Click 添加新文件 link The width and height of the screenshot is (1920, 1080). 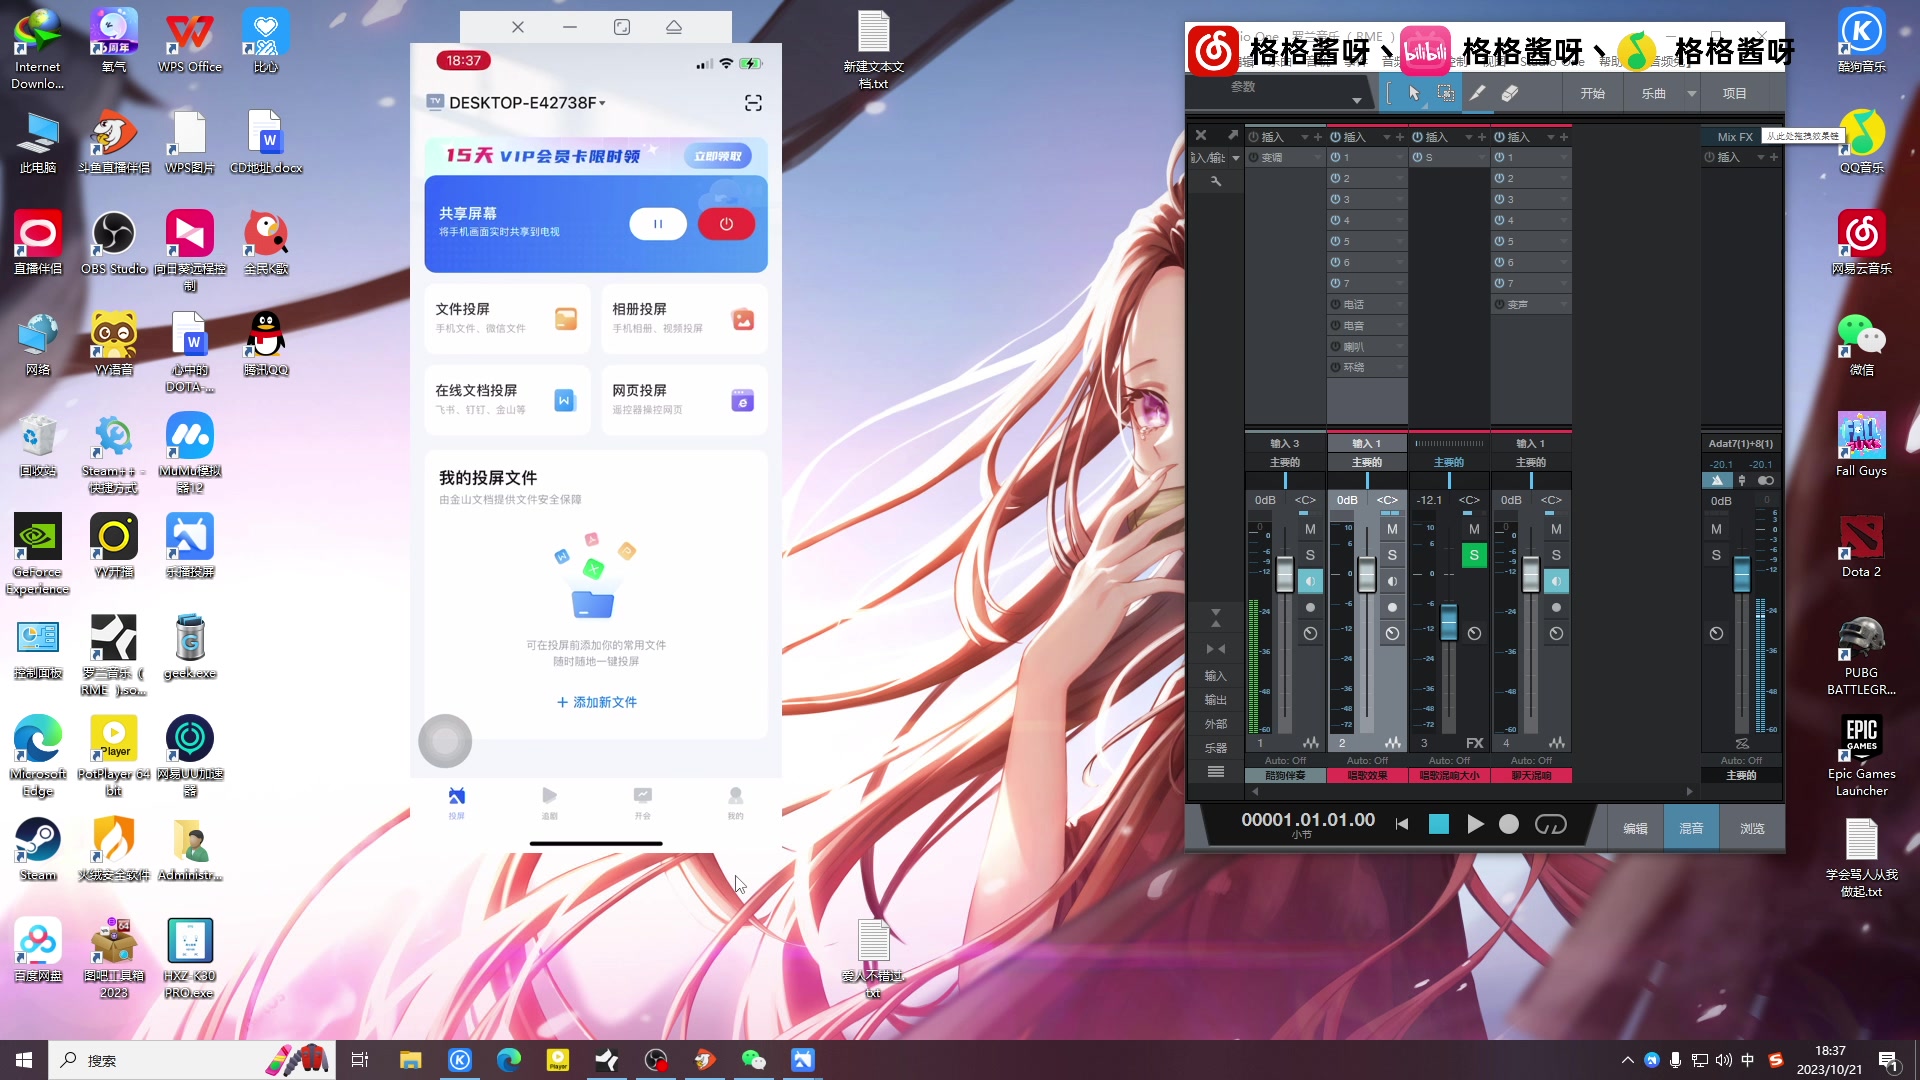596,702
